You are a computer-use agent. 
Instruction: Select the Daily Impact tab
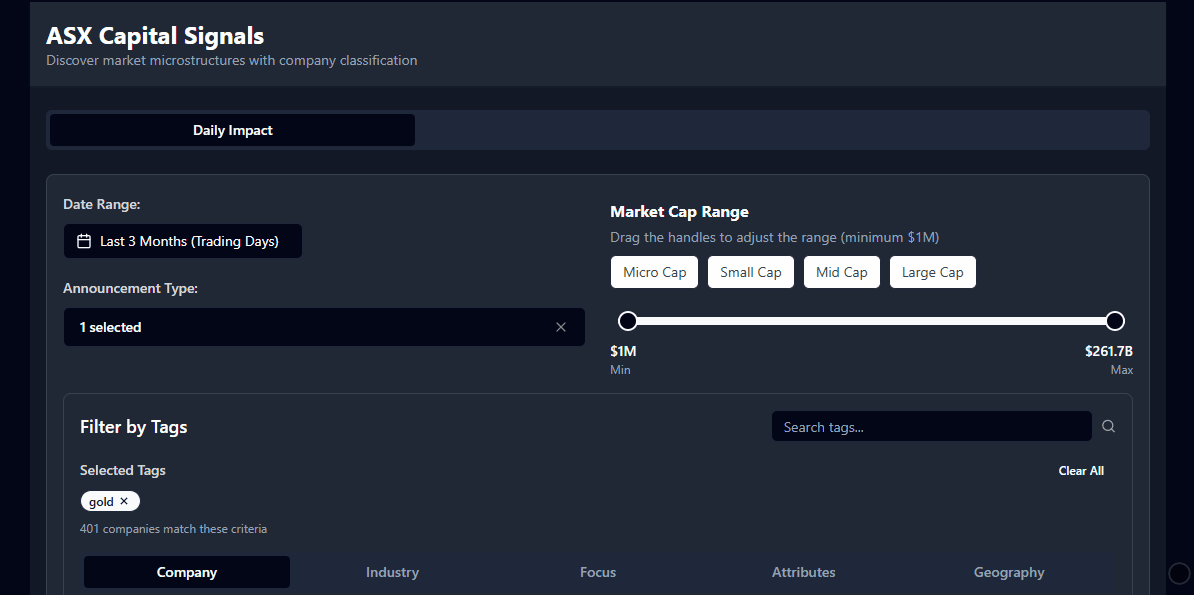tap(232, 130)
